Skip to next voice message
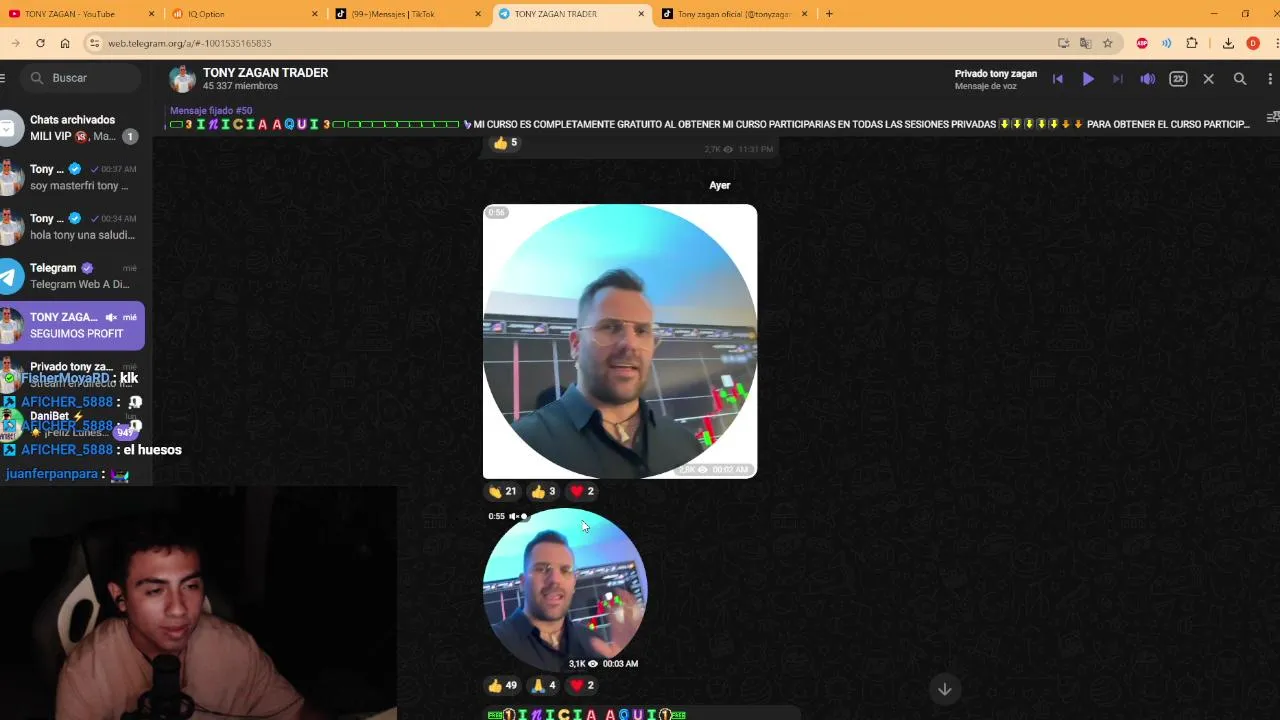The image size is (1280, 720). [1118, 79]
